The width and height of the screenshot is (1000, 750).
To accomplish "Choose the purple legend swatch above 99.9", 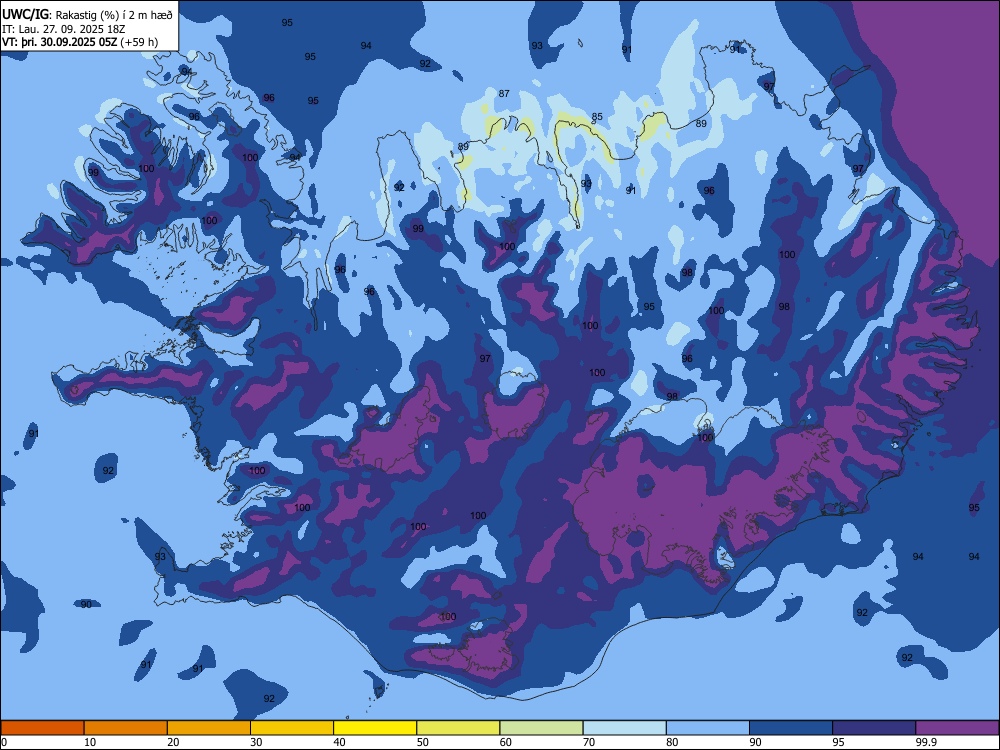I will coord(957,728).
